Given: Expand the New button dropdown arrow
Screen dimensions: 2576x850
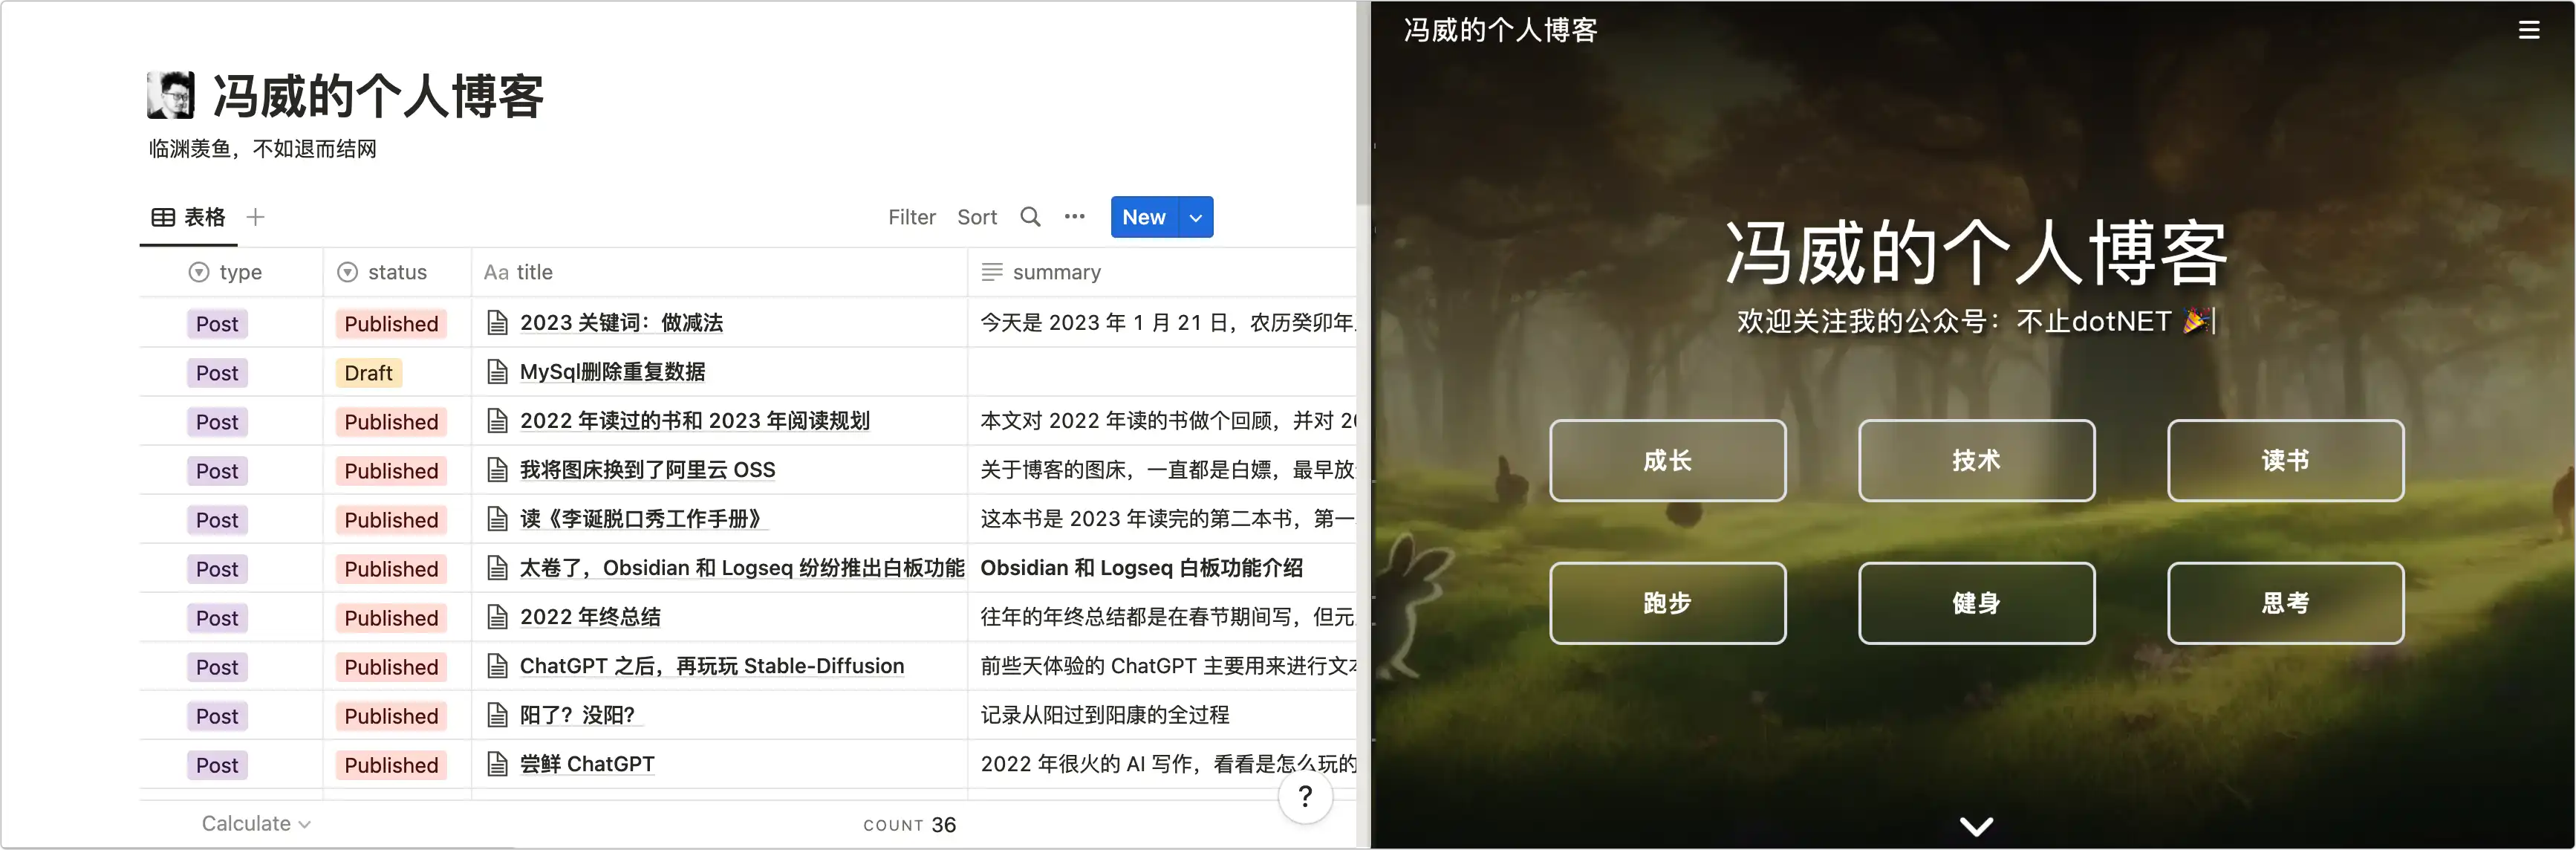Looking at the screenshot, I should 1195,217.
